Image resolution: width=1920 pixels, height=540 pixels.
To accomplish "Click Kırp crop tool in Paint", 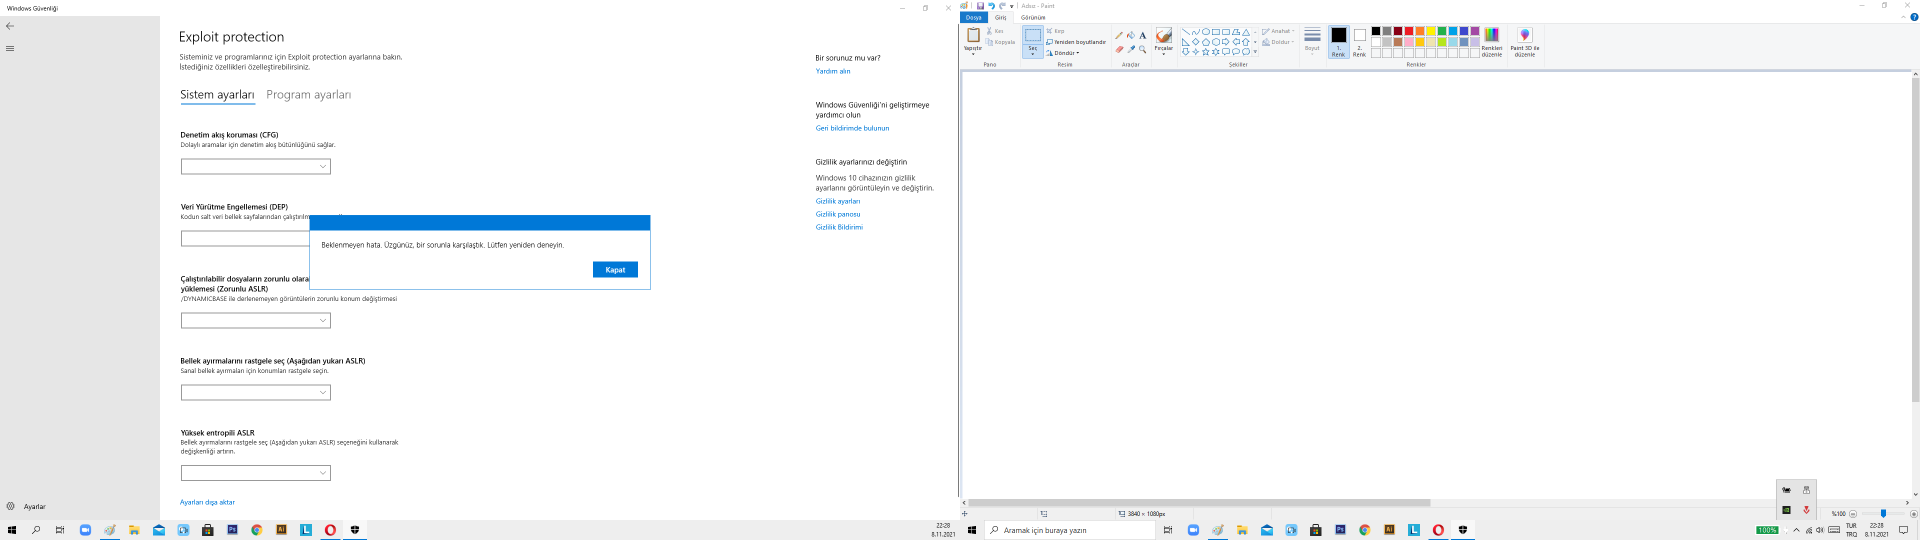I will [1055, 31].
